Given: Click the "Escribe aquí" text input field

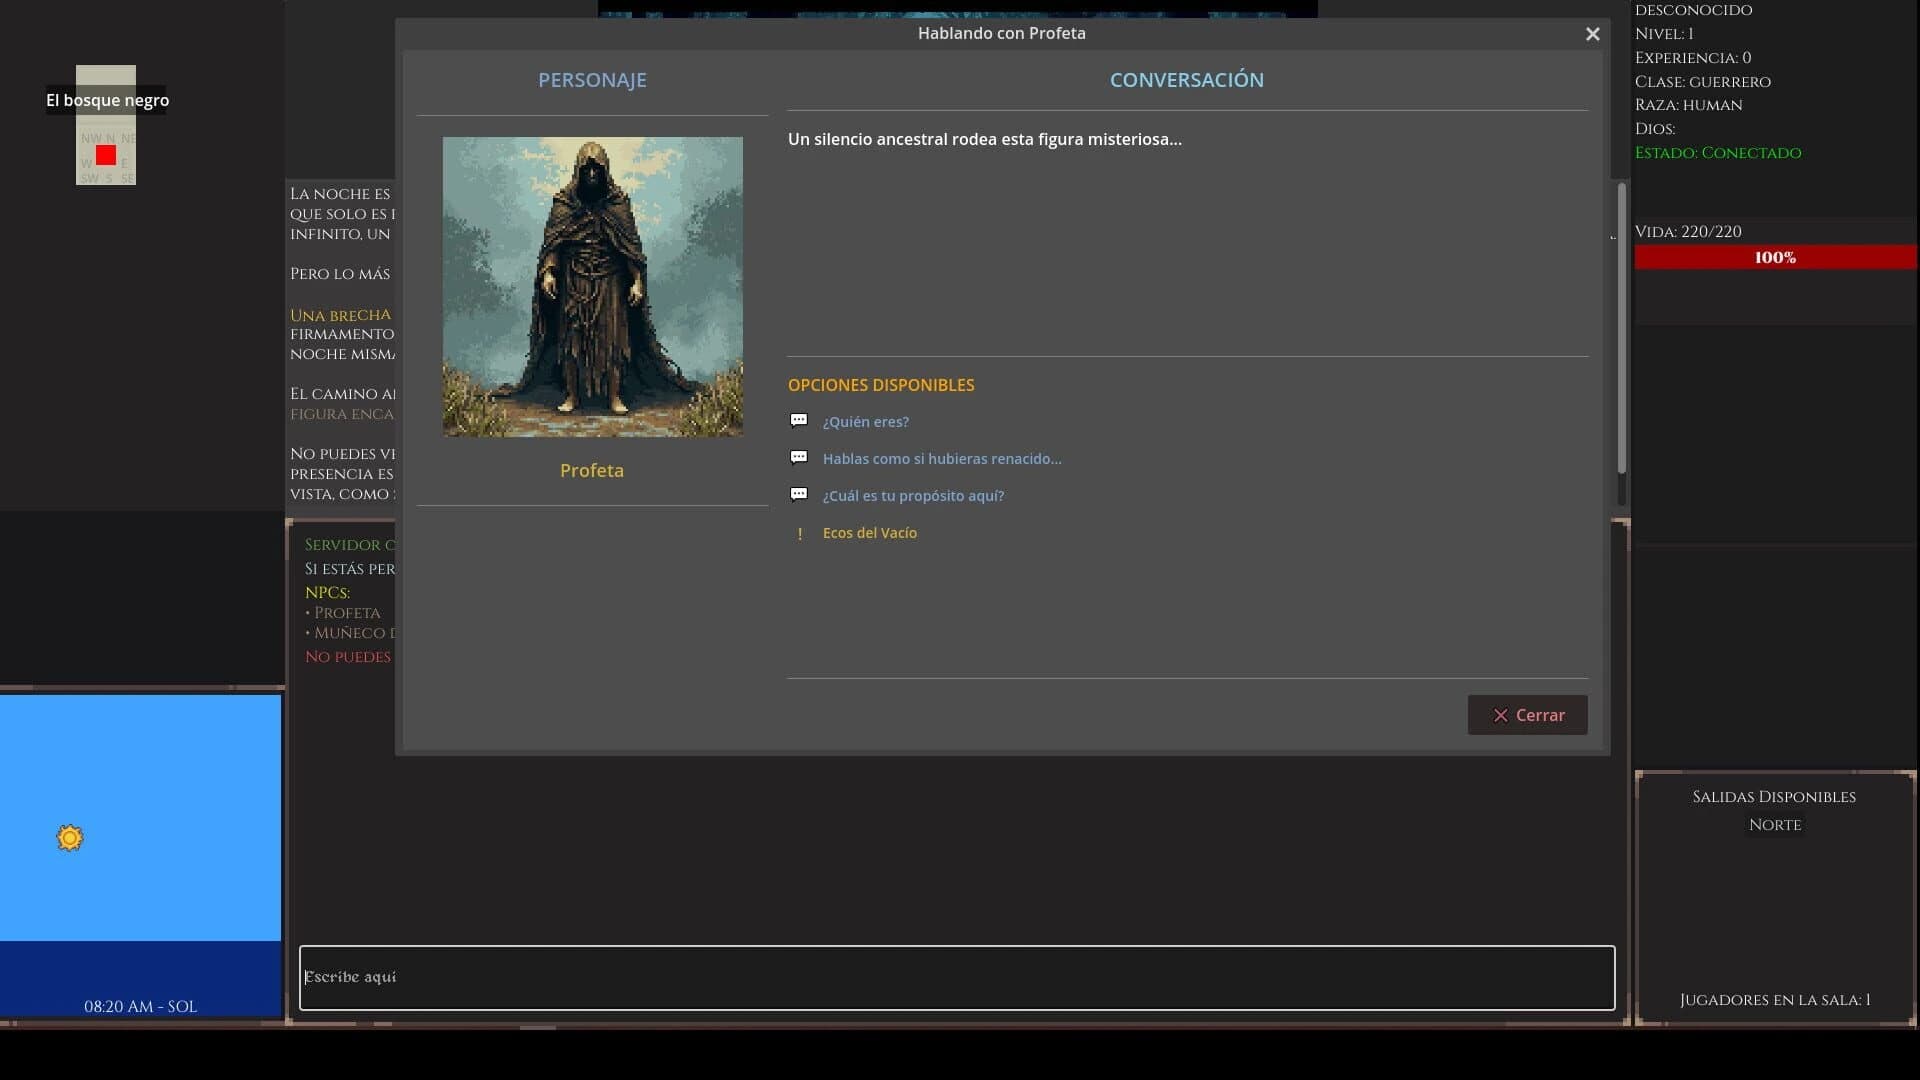Looking at the screenshot, I should click(955, 977).
